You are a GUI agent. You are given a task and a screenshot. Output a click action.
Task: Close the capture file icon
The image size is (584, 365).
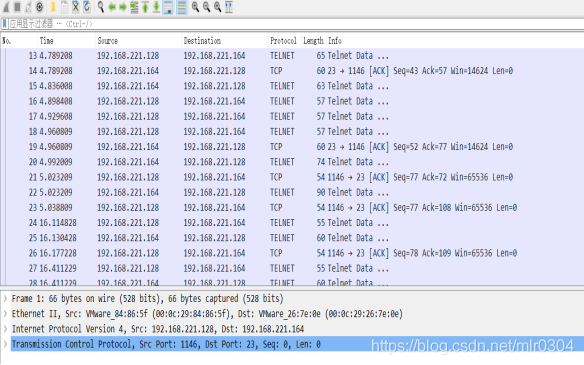click(76, 7)
